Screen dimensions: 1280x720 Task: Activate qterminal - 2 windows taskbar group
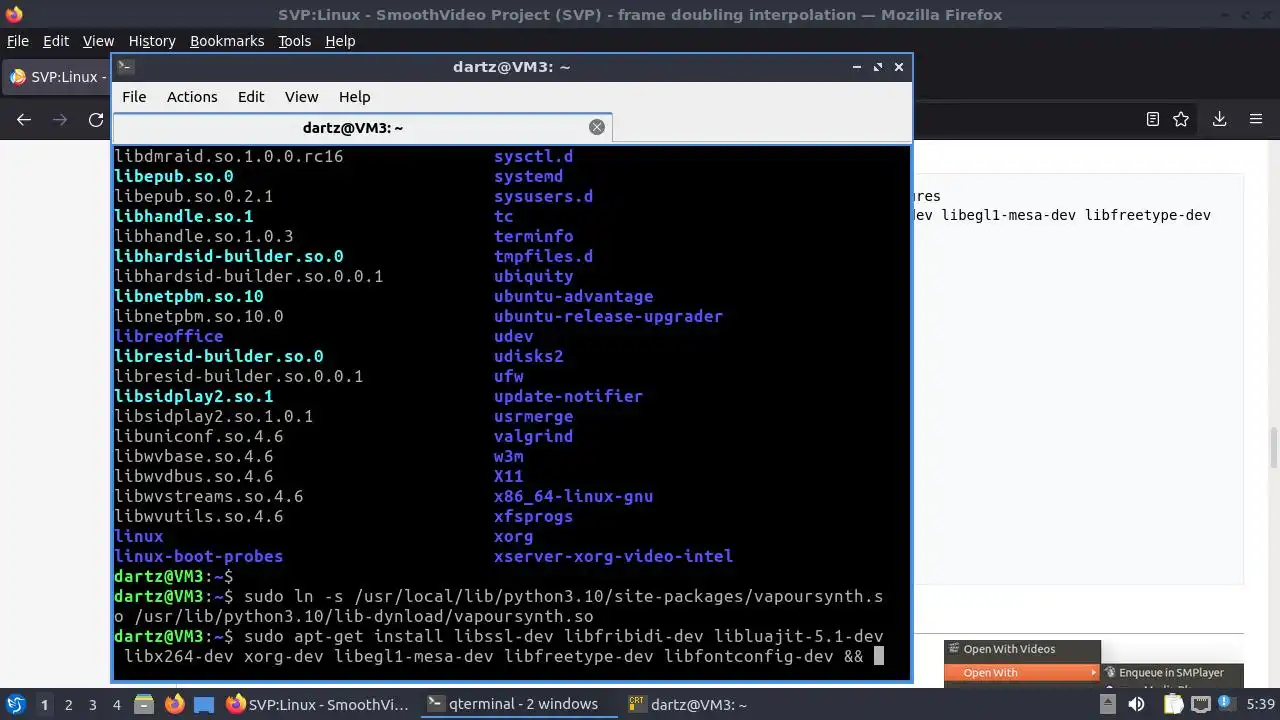click(x=517, y=704)
